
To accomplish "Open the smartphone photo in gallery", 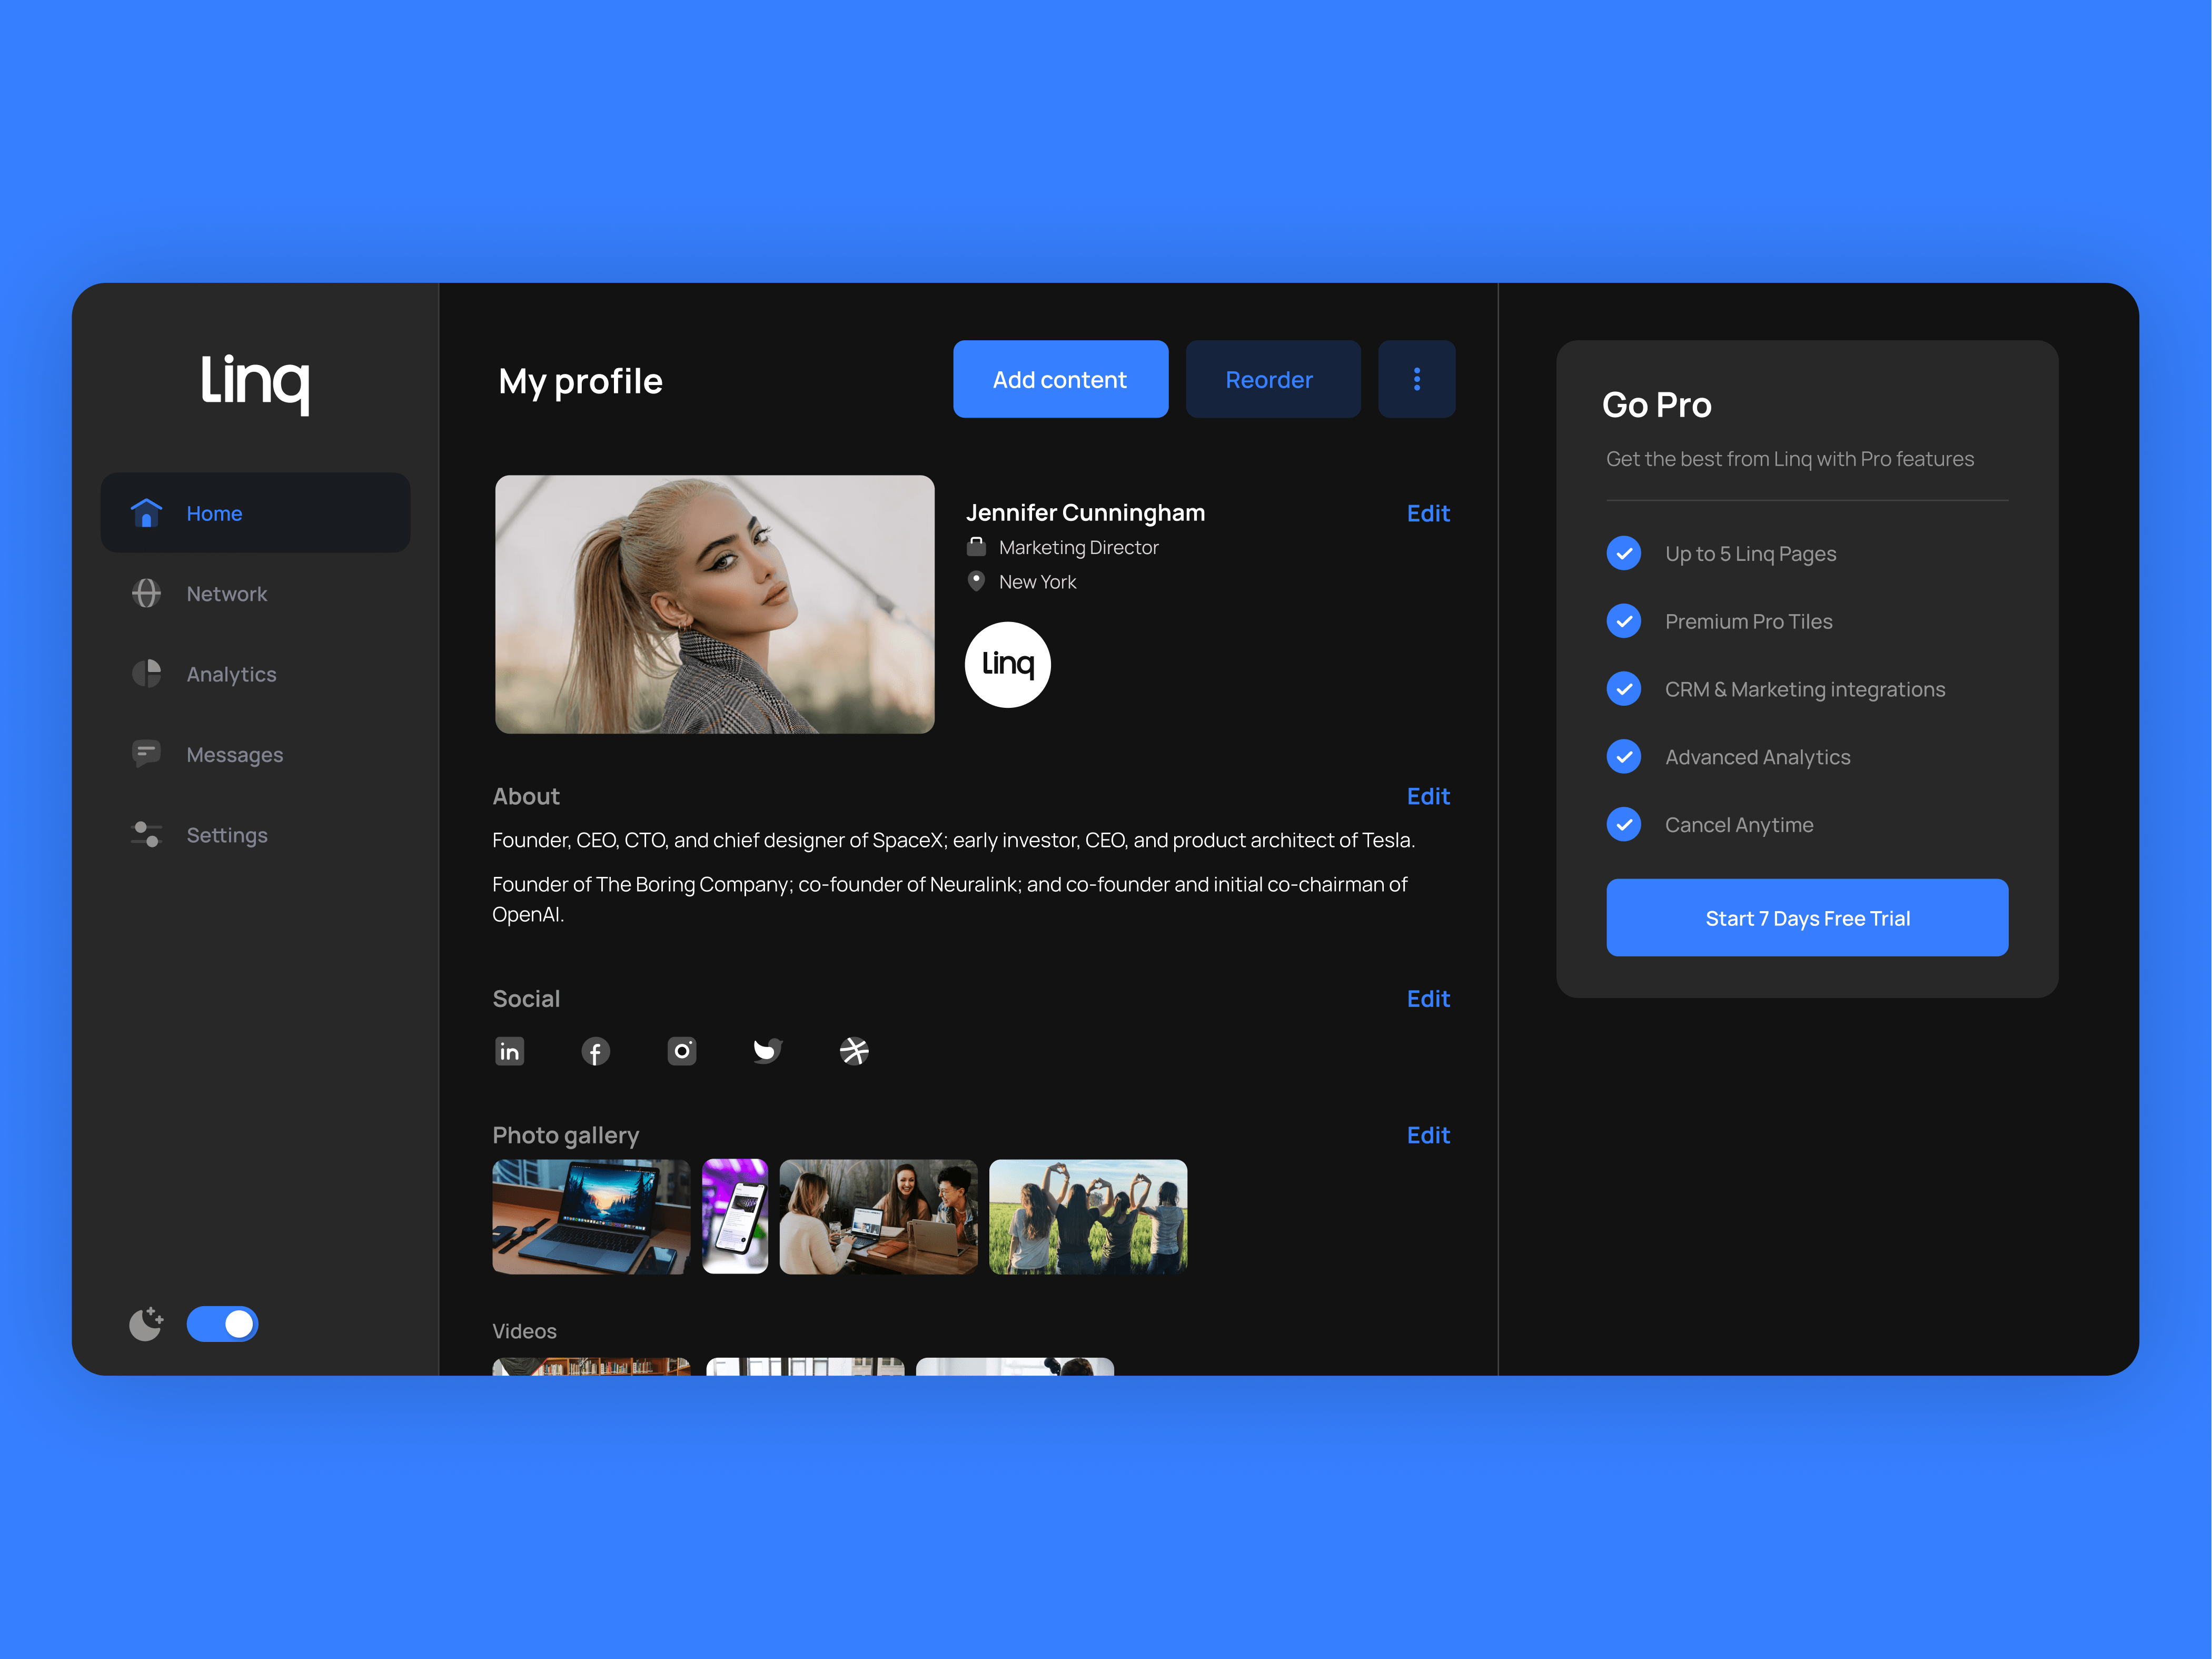I will click(x=735, y=1217).
